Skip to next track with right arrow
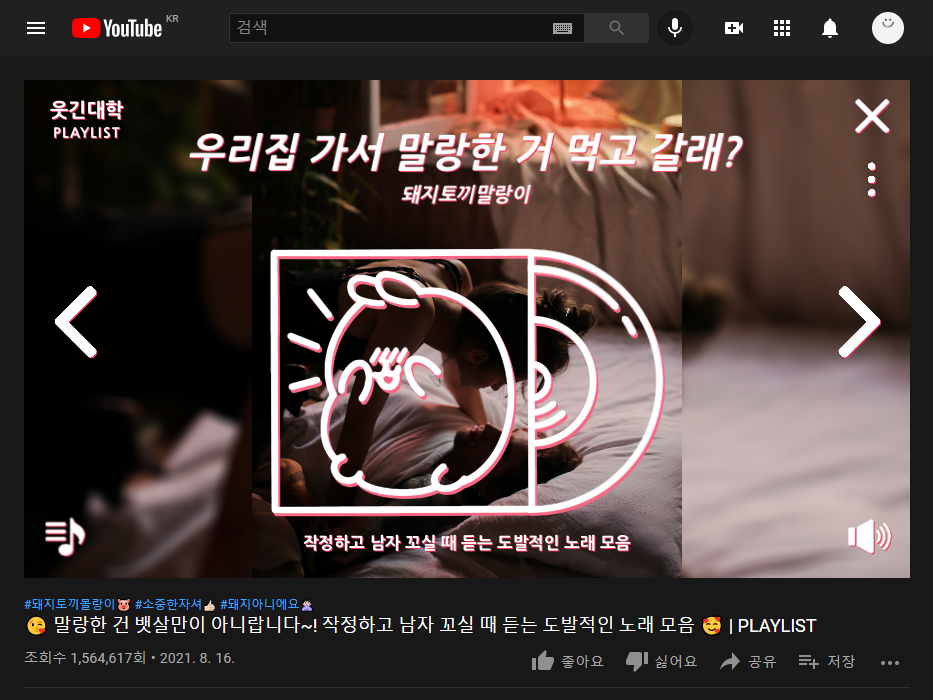Screen dimensions: 933x700 859,321
